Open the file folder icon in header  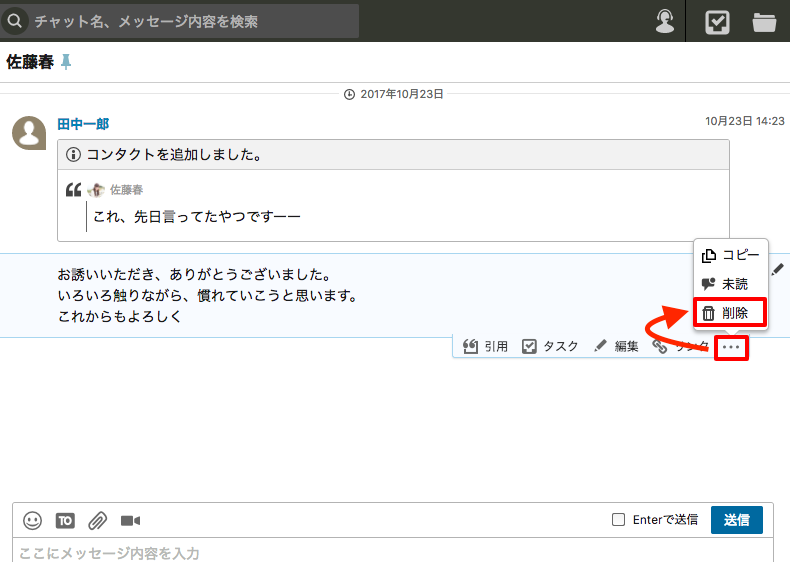pos(765,21)
